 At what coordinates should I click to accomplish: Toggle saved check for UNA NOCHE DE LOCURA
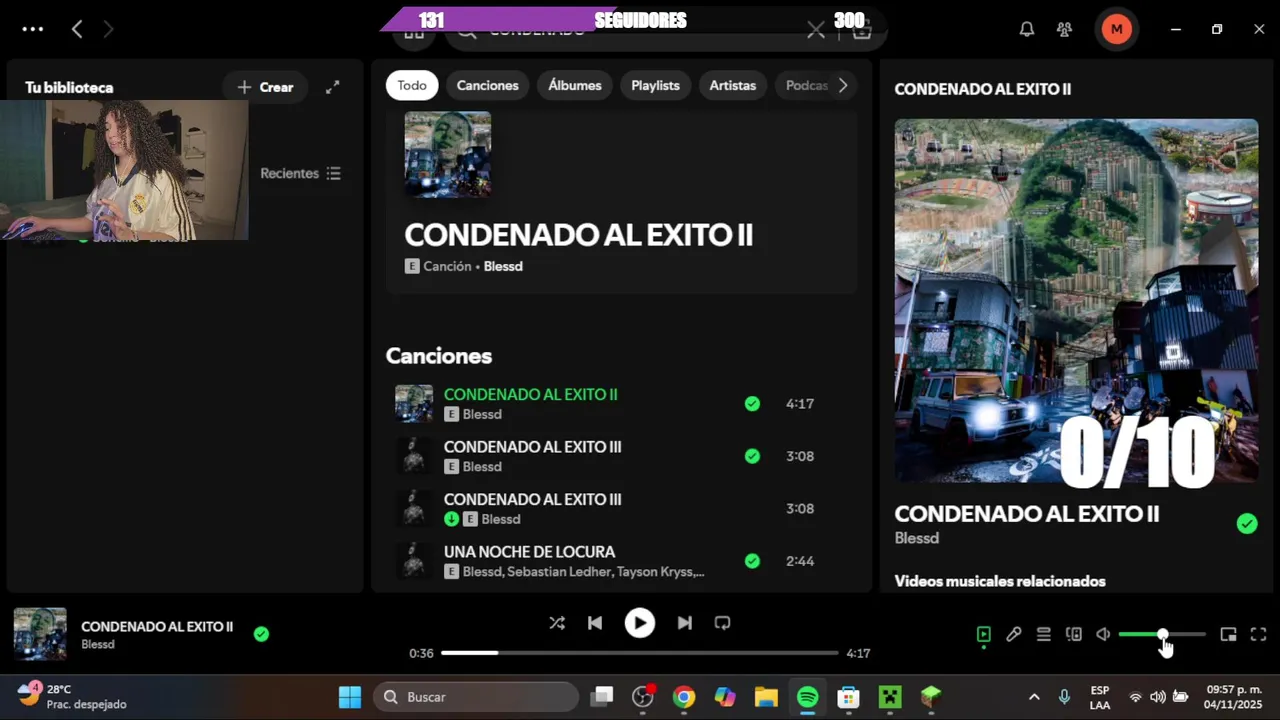(752, 561)
